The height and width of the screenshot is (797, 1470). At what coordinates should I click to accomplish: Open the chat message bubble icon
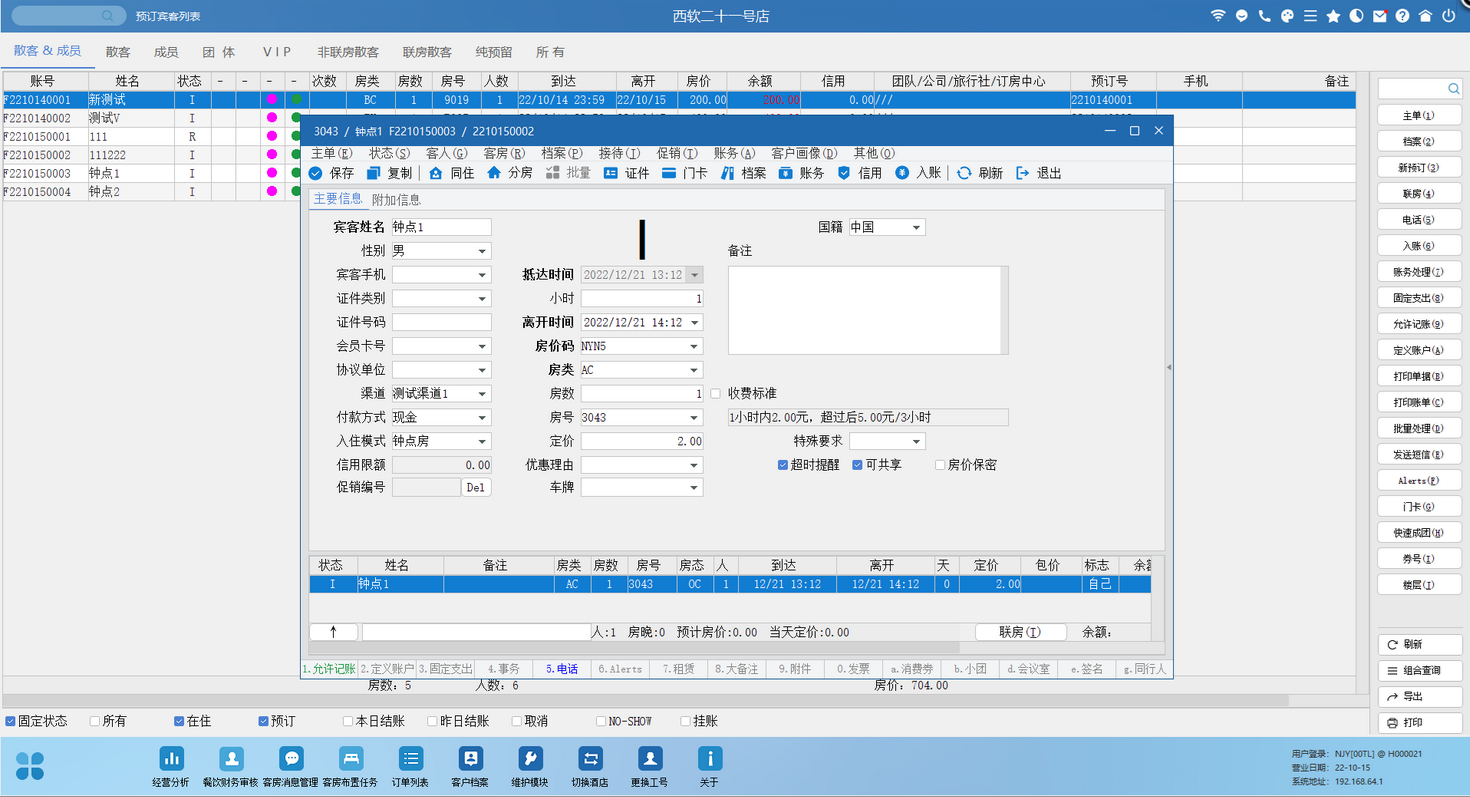click(1242, 16)
